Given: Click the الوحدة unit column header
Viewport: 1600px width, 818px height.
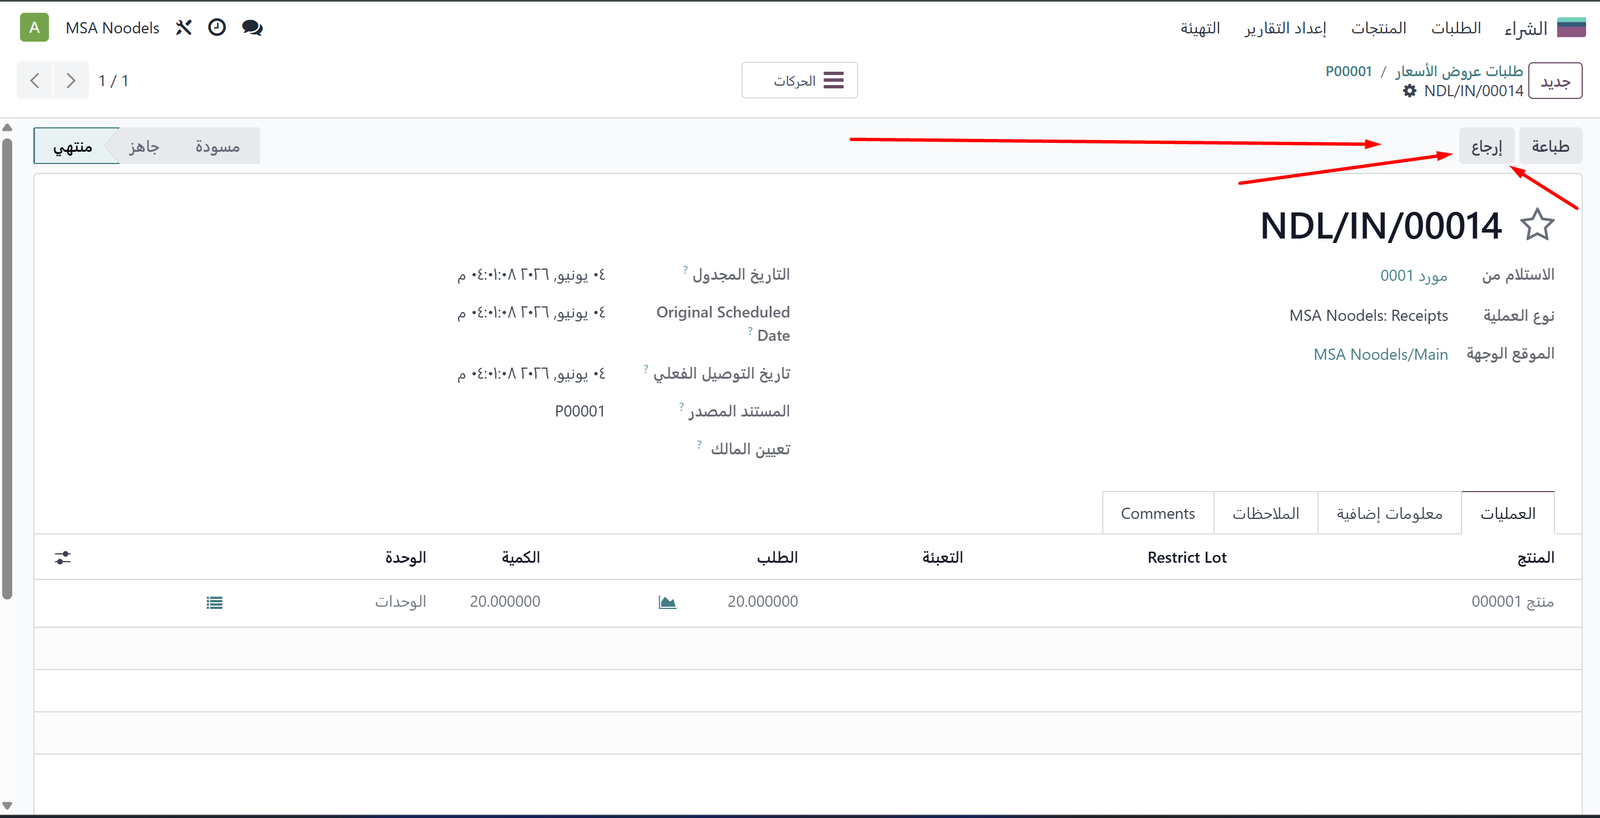Looking at the screenshot, I should coord(405,558).
